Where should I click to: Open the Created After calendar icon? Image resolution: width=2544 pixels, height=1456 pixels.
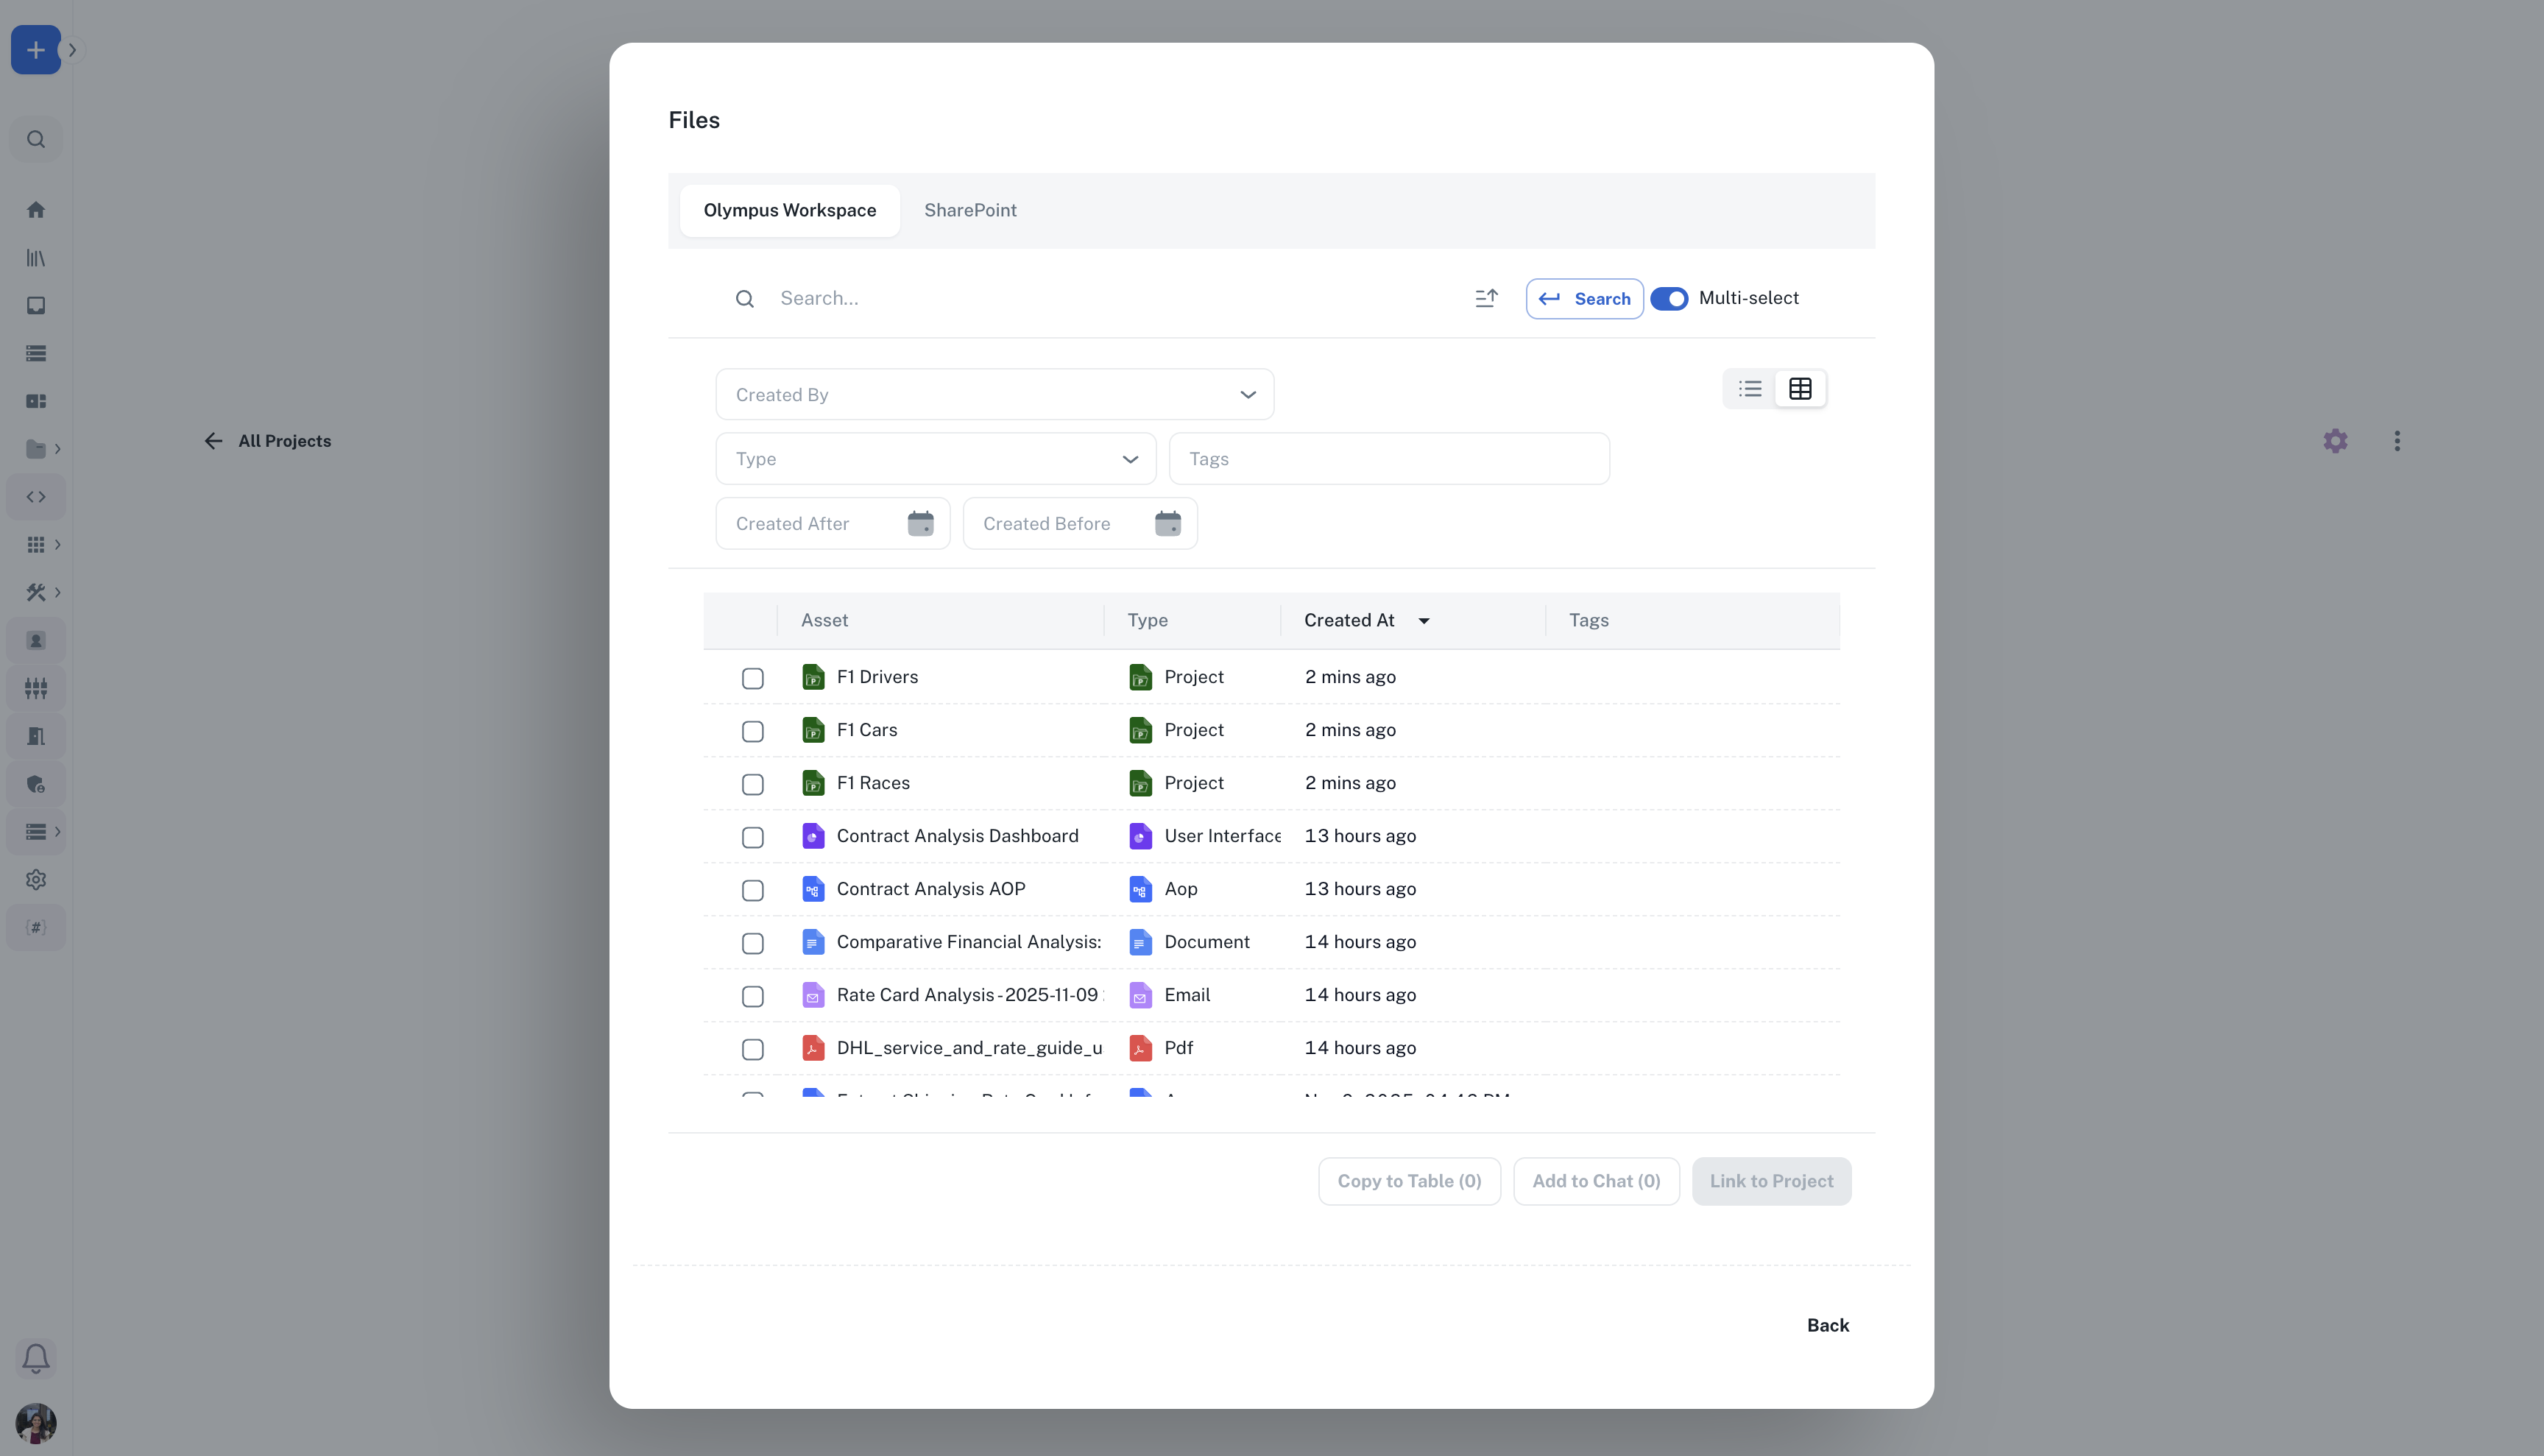[x=920, y=523]
